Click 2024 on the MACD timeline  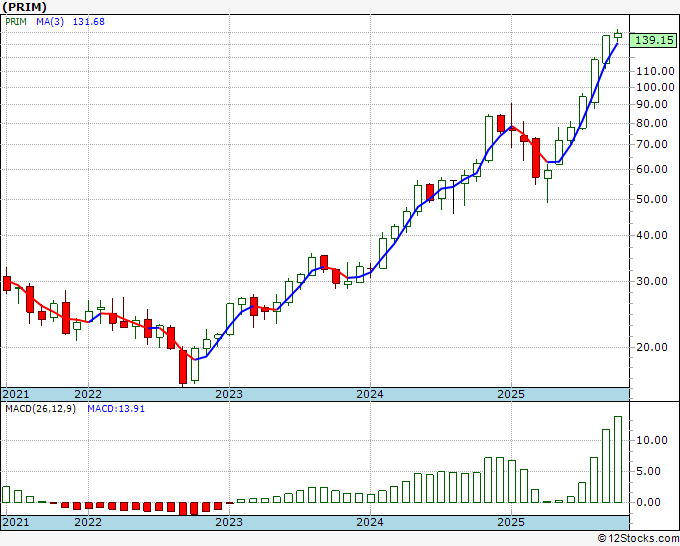[x=370, y=522]
